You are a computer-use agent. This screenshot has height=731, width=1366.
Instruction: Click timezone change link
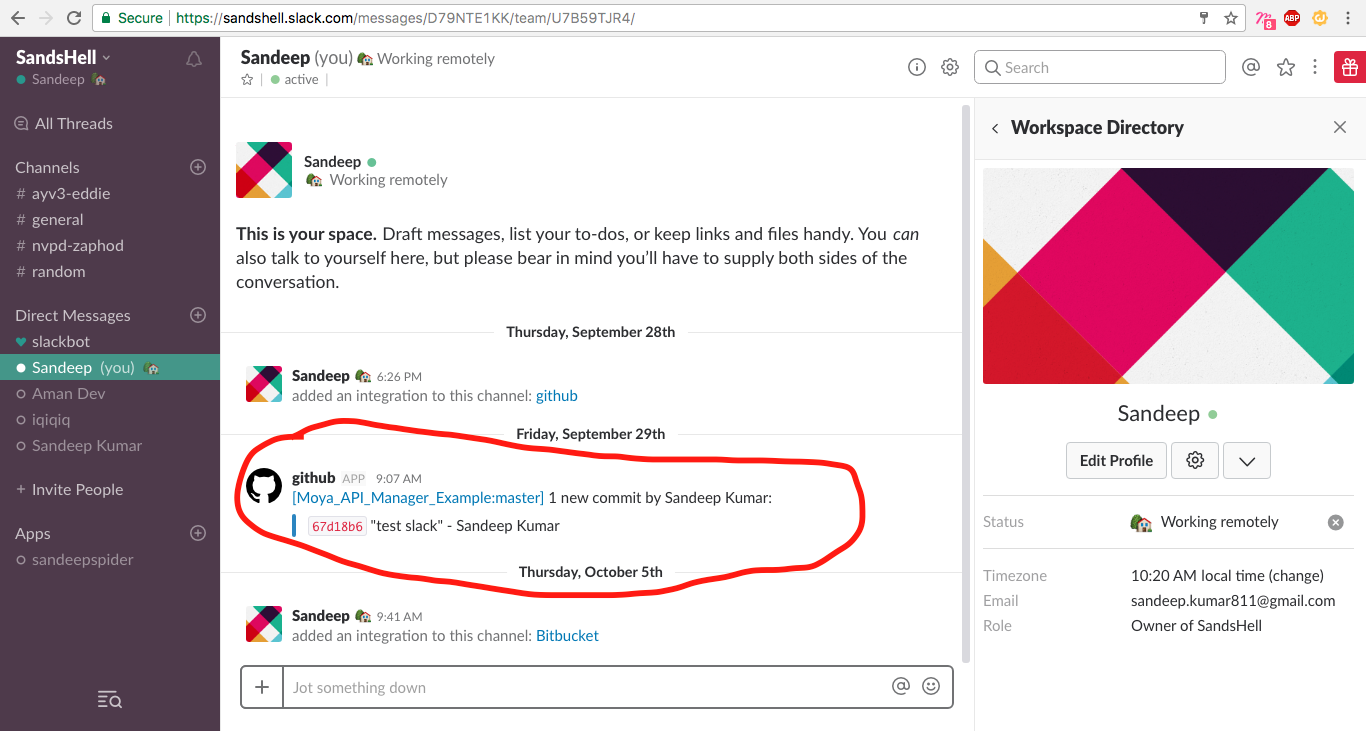1295,575
